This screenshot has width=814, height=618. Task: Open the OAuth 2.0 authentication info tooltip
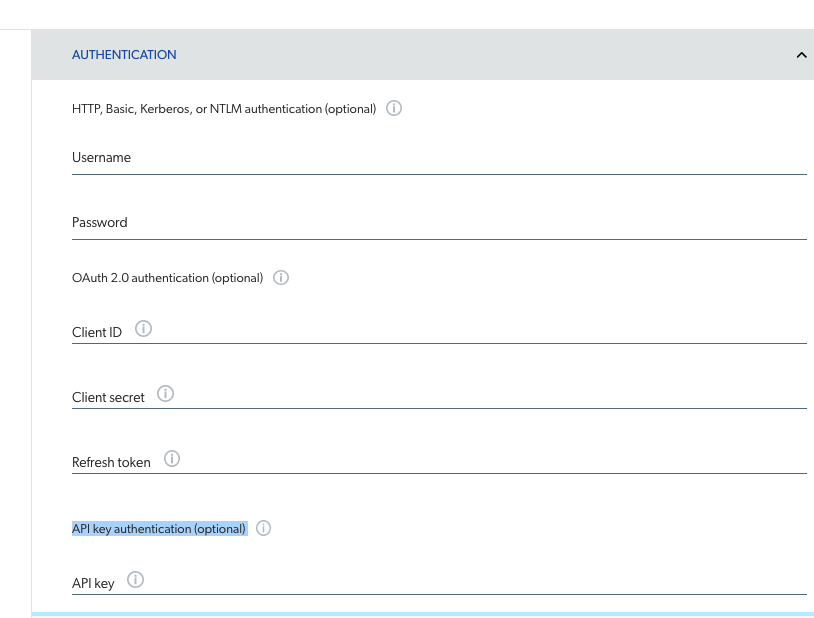280,277
